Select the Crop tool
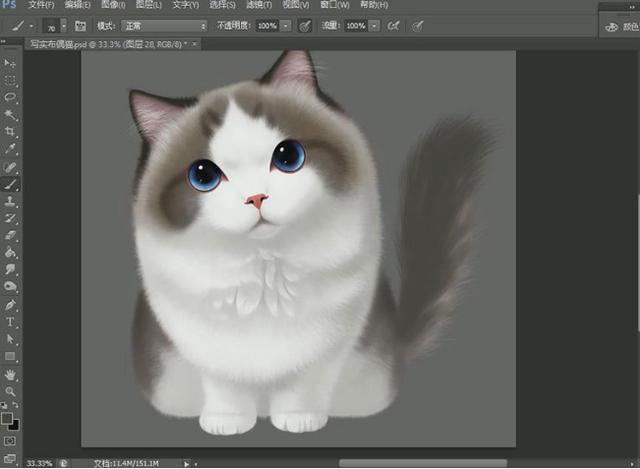 tap(11, 132)
